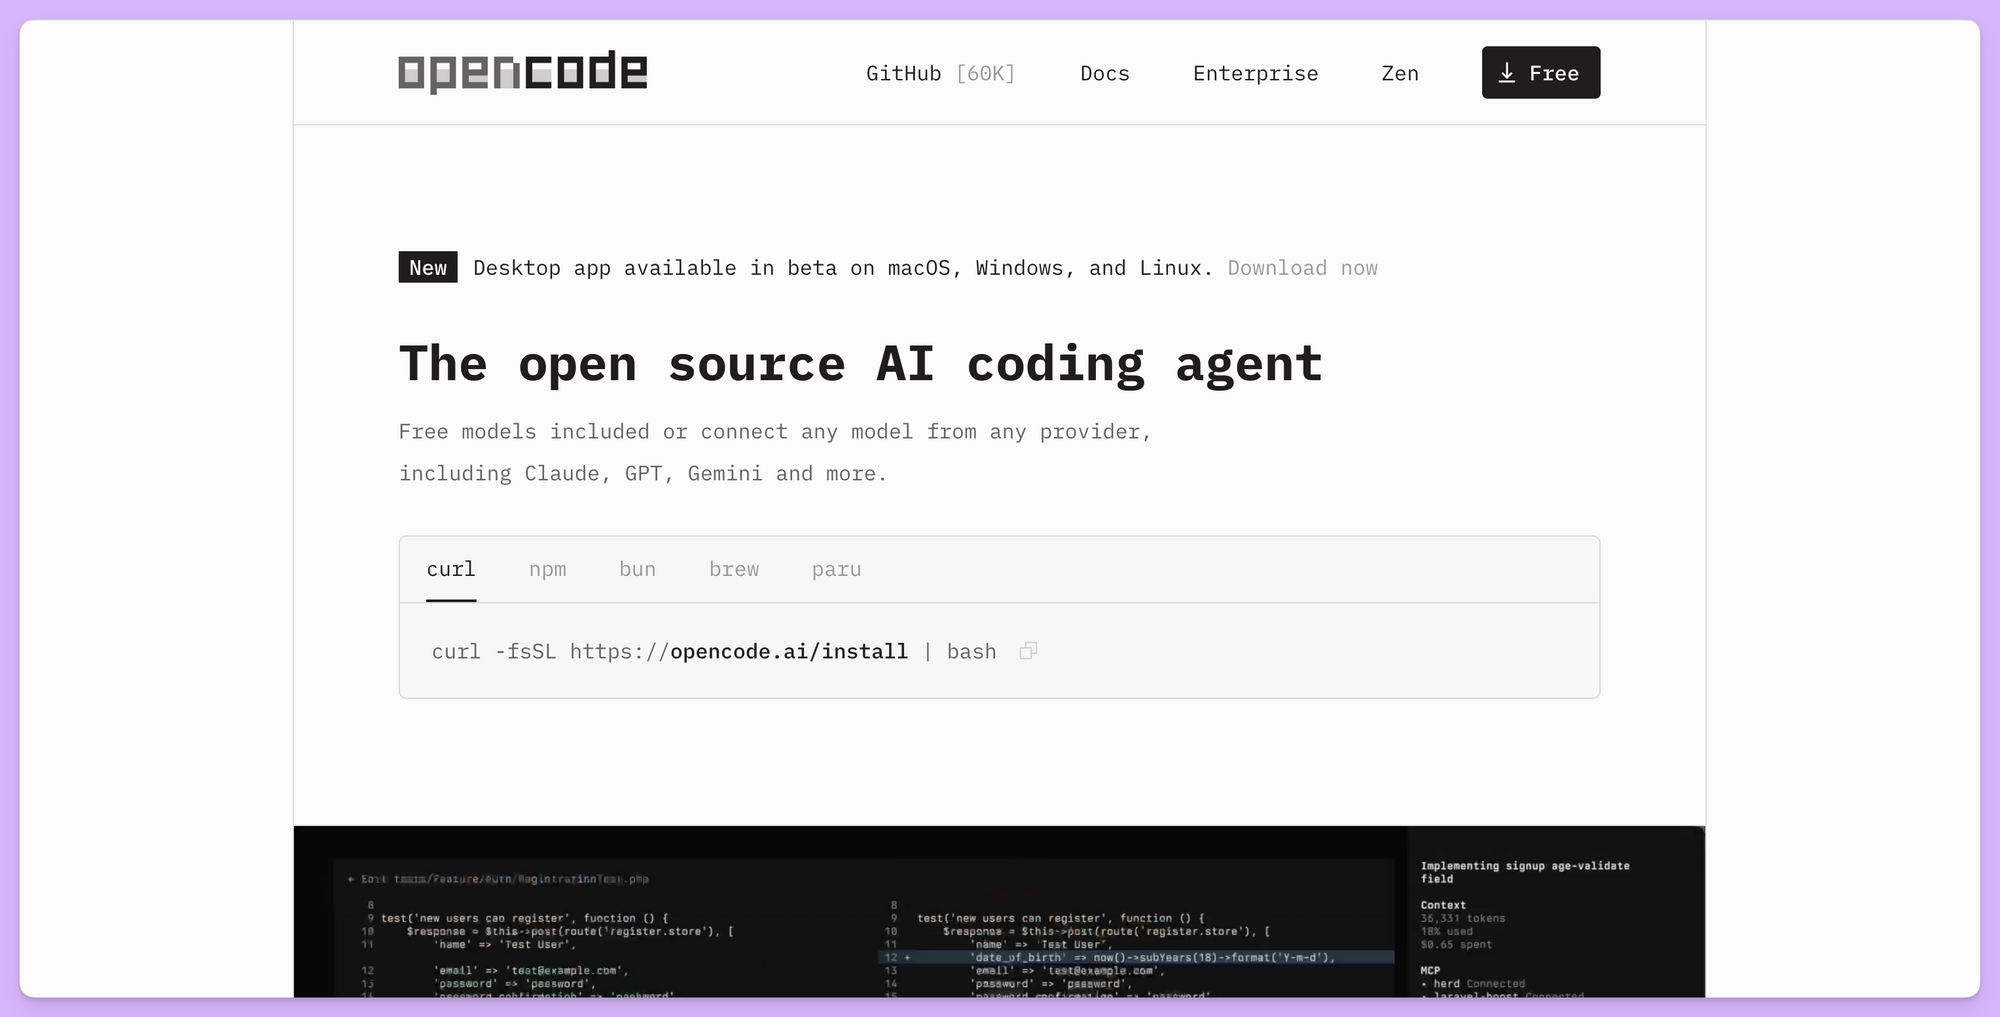Viewport: 2000px width, 1017px height.
Task: Click the opencode logo
Action: [x=522, y=71]
